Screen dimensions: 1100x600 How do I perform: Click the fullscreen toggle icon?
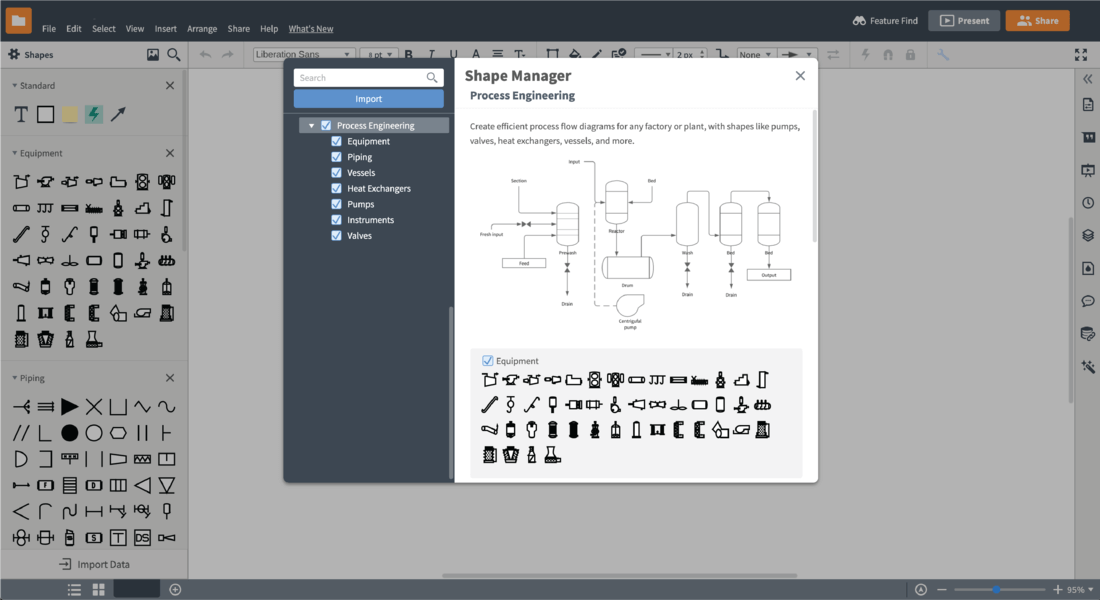(x=1080, y=55)
